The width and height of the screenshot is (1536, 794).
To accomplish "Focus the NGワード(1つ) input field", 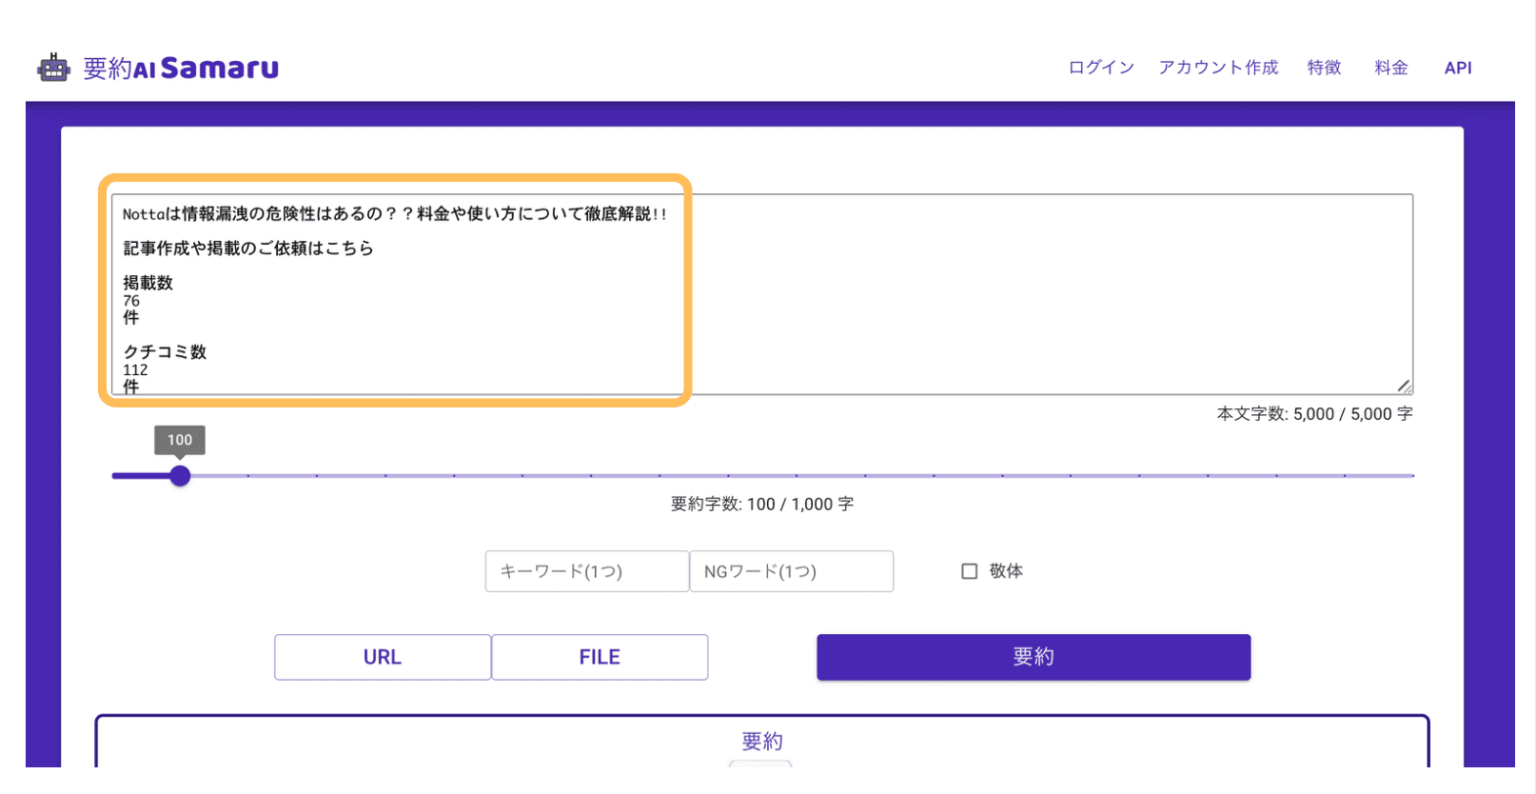I will coord(792,571).
